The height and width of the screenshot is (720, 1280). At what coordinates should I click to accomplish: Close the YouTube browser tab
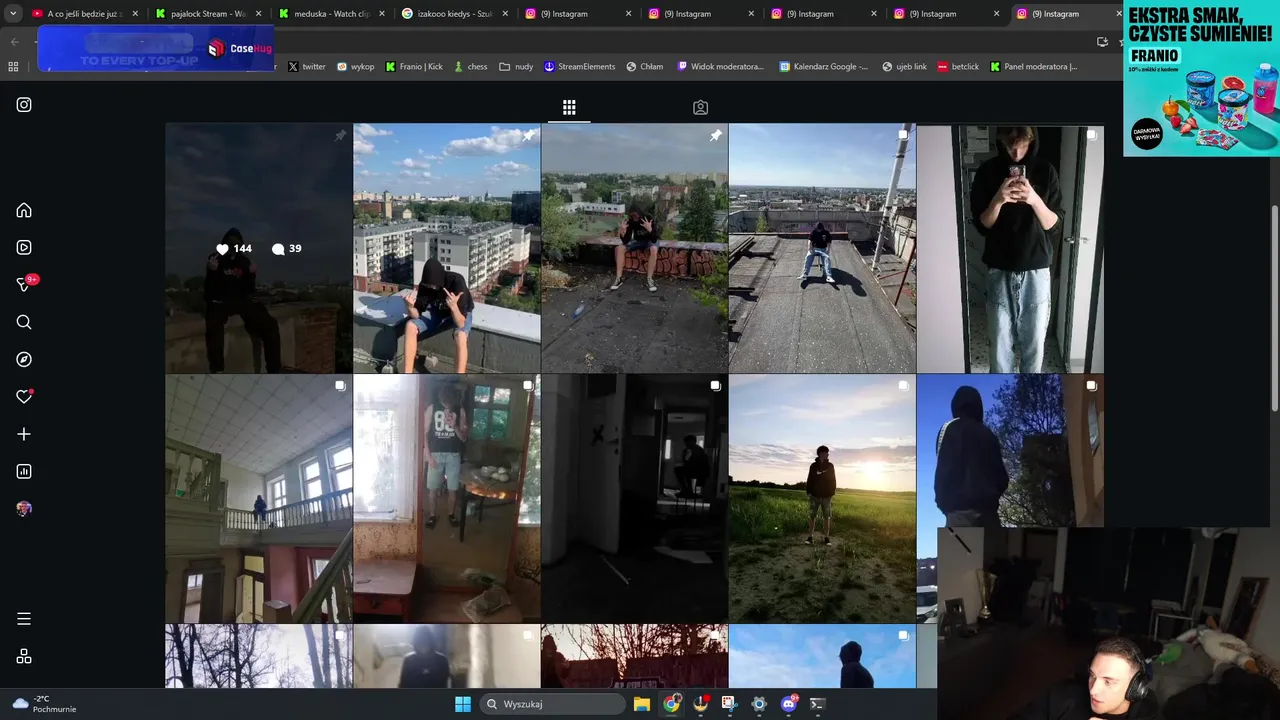pyautogui.click(x=135, y=14)
